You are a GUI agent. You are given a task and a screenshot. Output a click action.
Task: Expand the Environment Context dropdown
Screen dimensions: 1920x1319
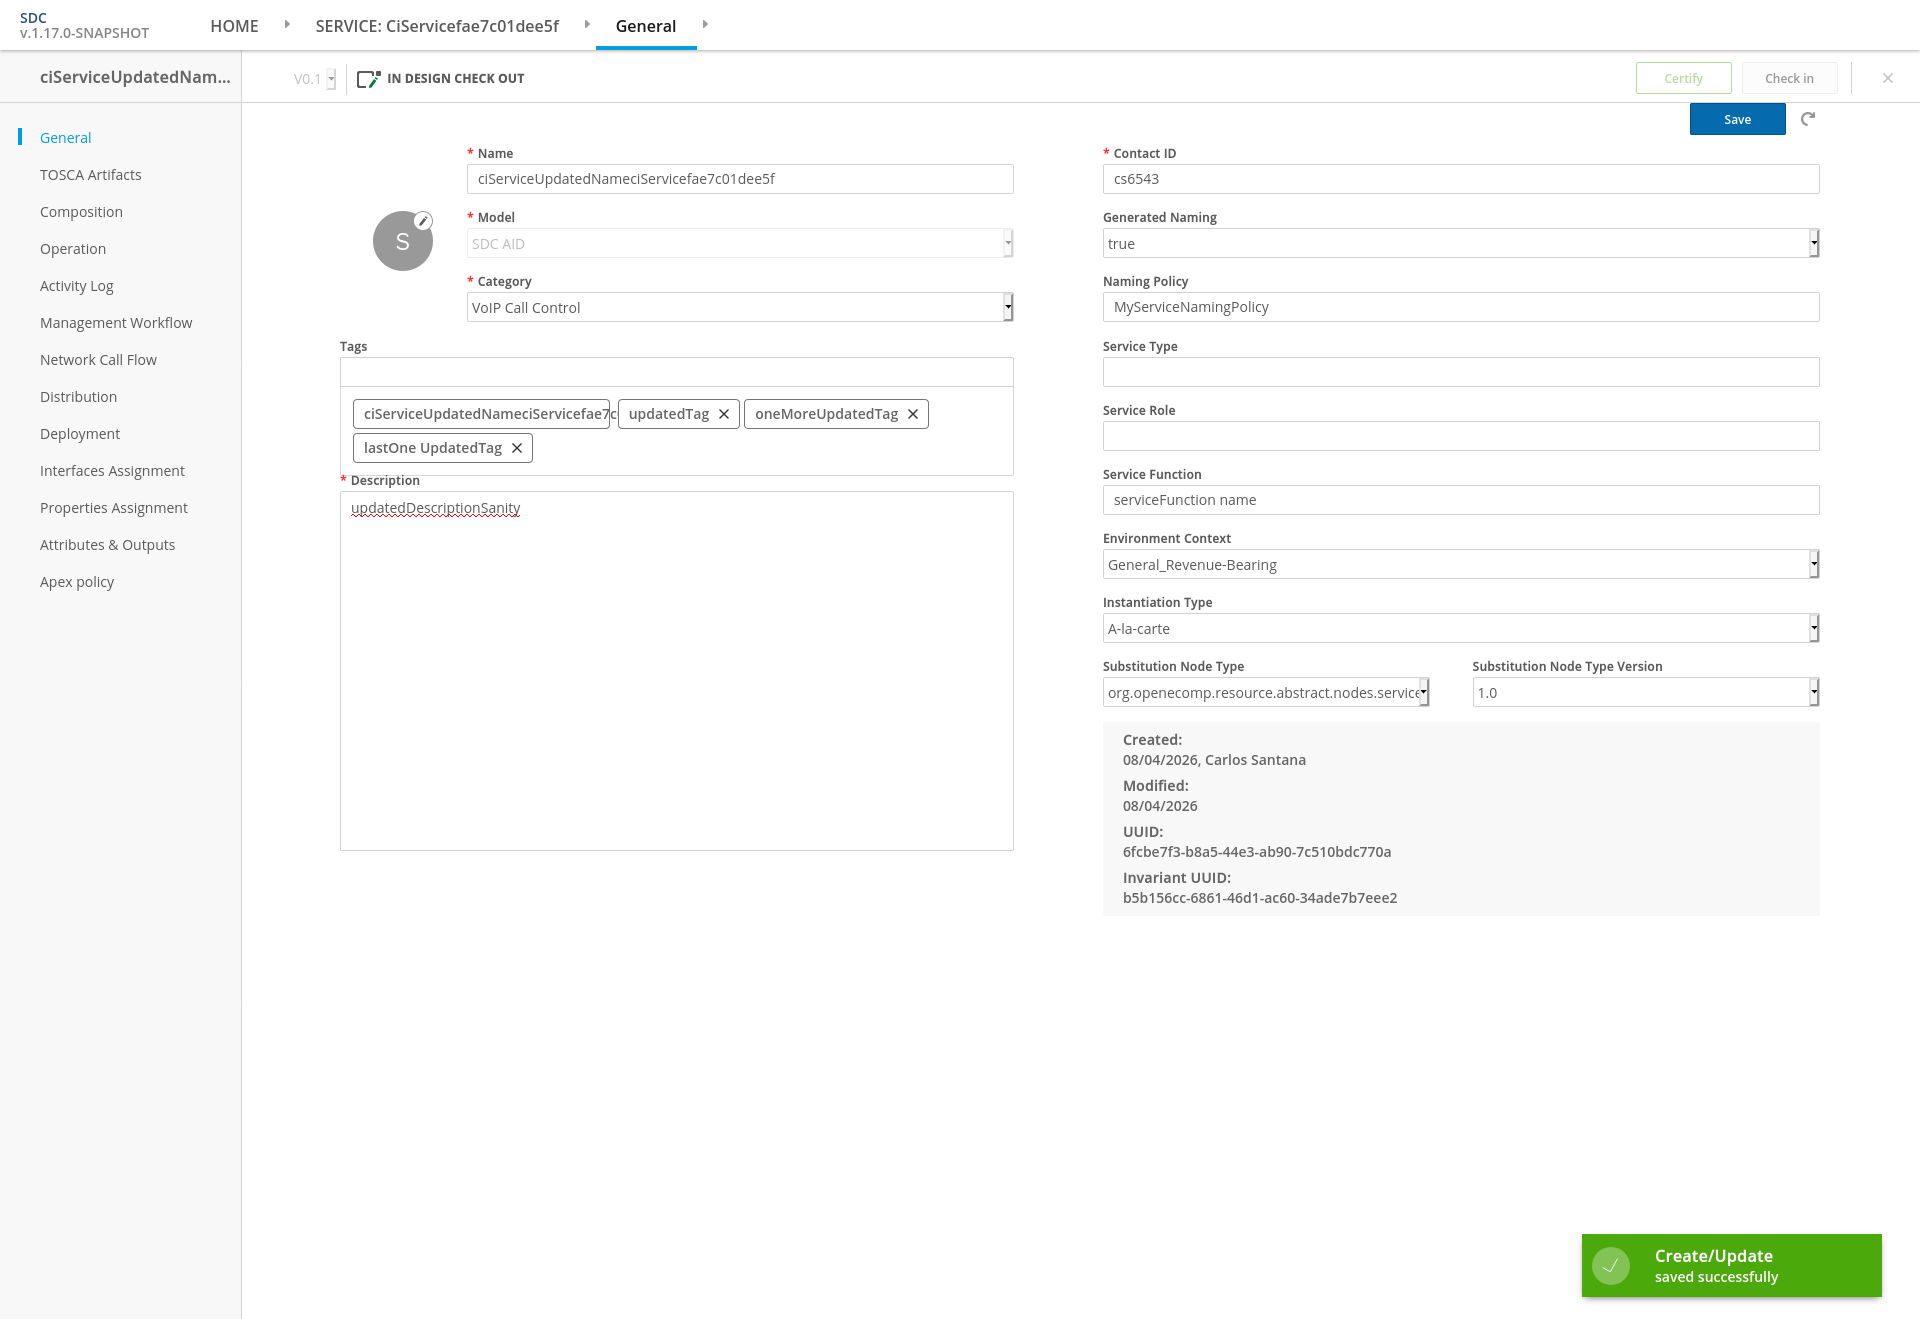click(x=1461, y=564)
